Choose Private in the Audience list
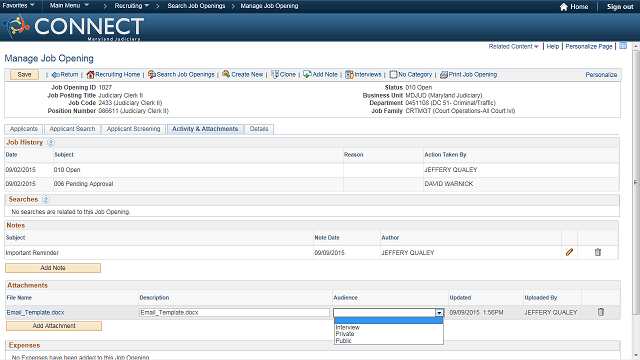 click(x=345, y=334)
